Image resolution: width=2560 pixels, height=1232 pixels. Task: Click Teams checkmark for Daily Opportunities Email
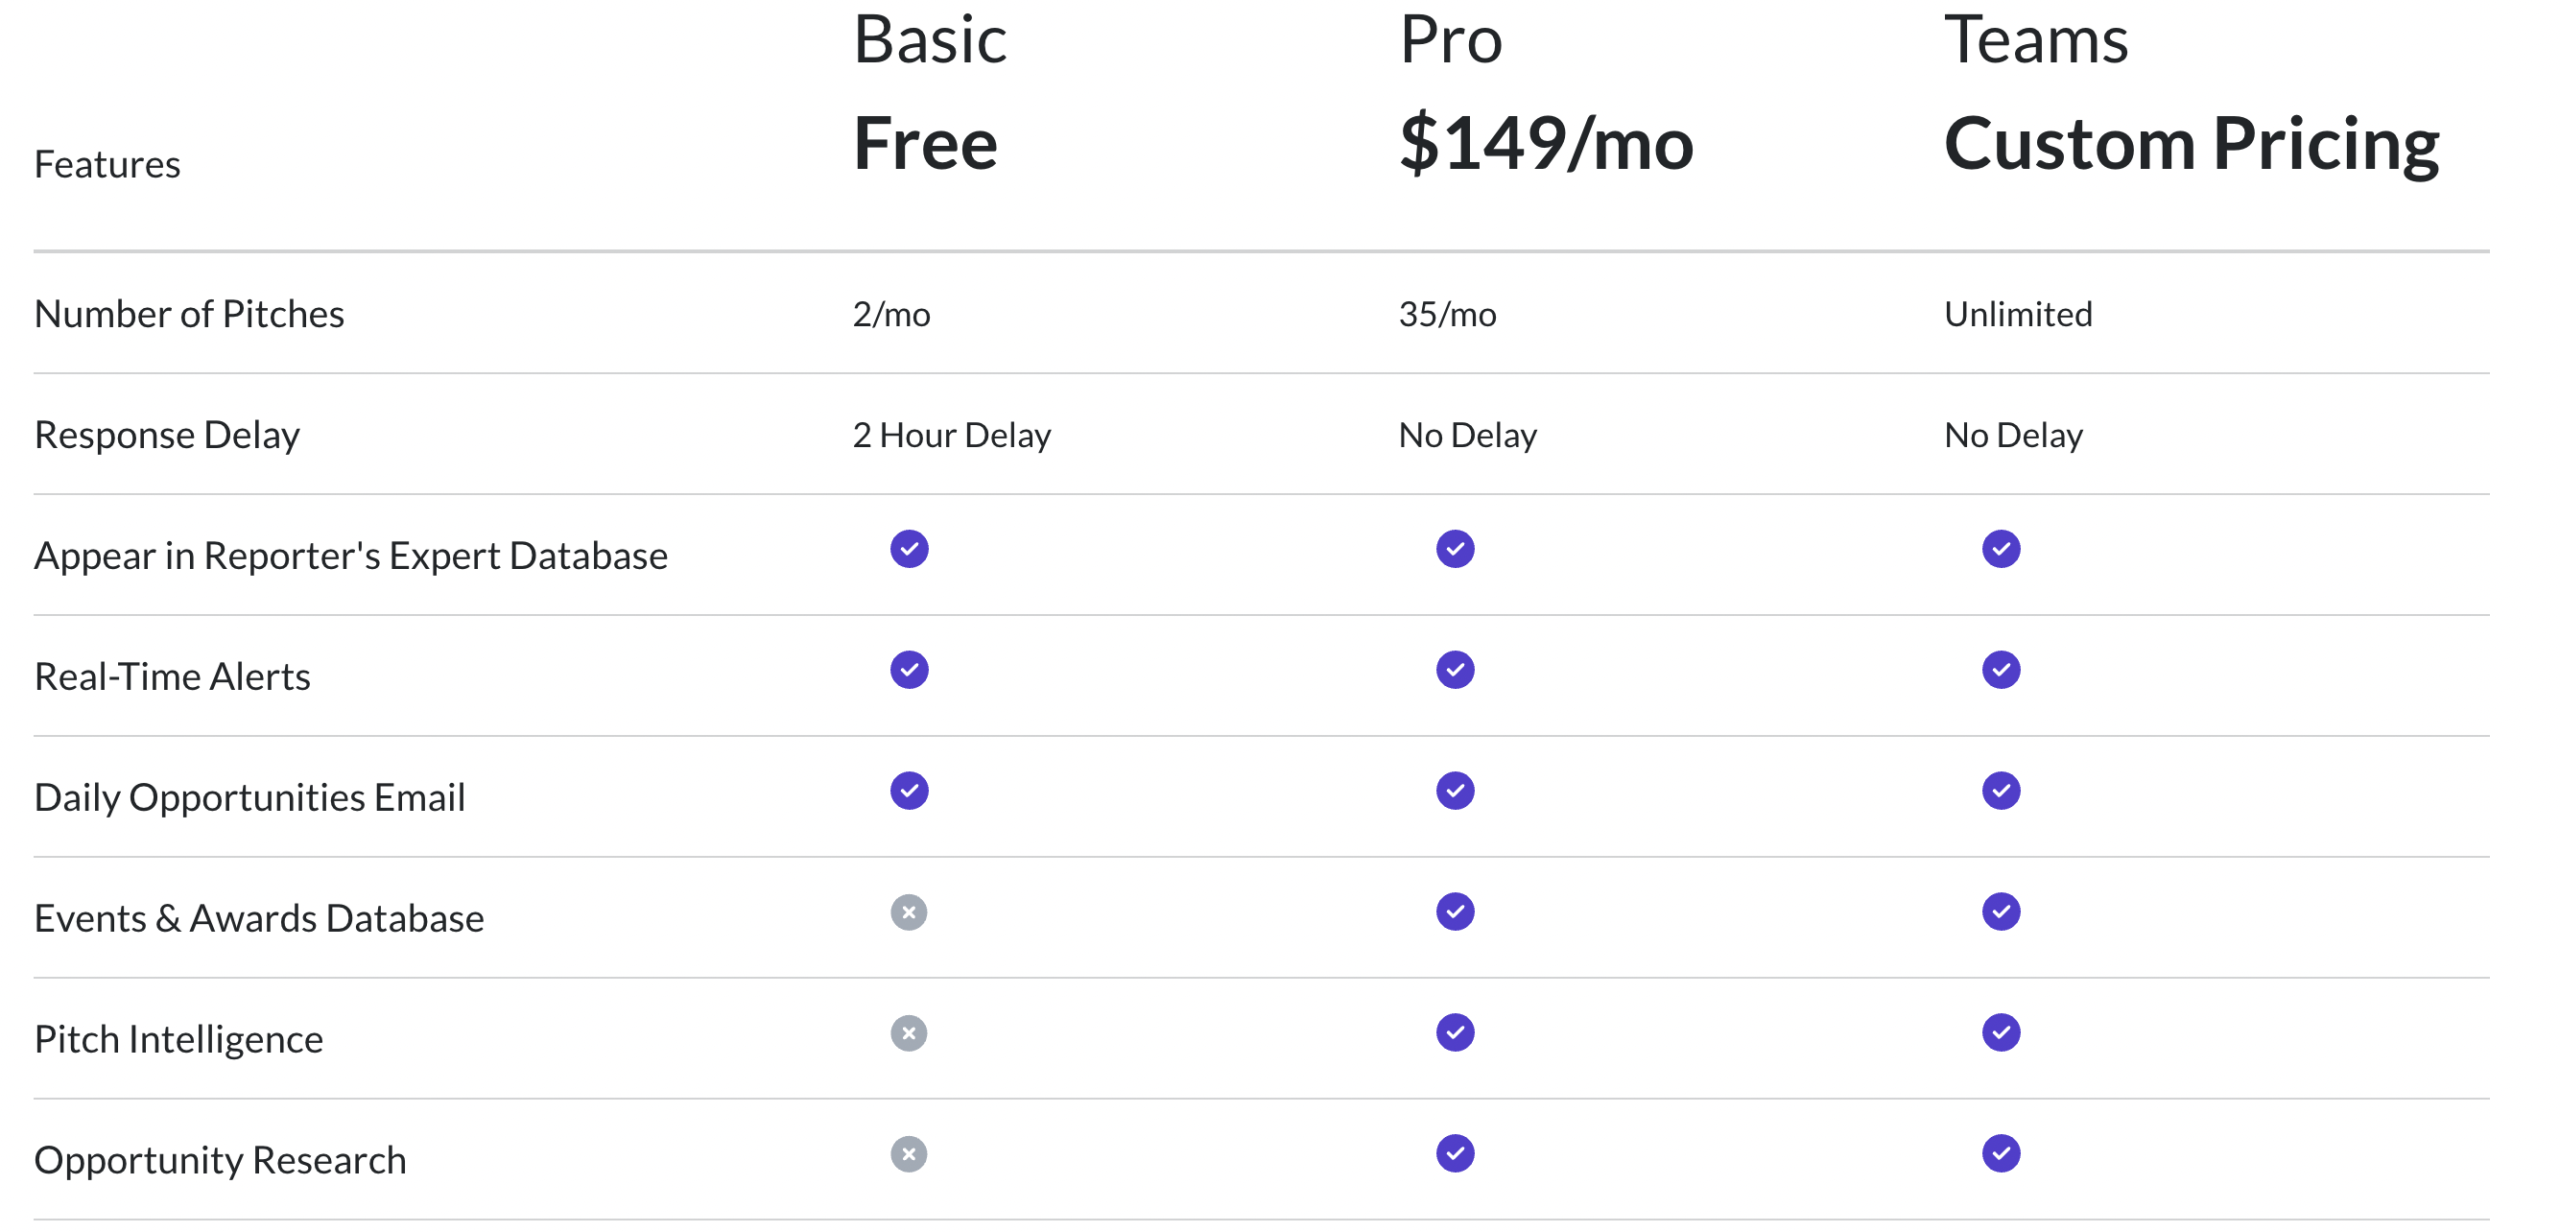[2001, 791]
